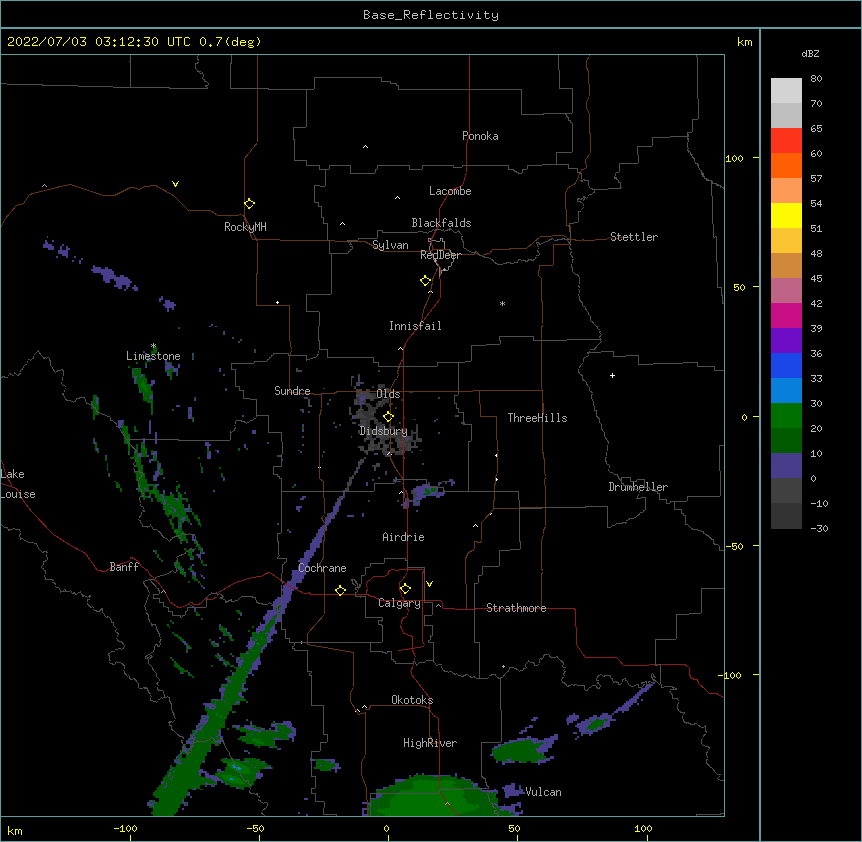Viewport: 862px width, 842px height.
Task: Click the 80 dBZ legend value
Action: pos(816,79)
